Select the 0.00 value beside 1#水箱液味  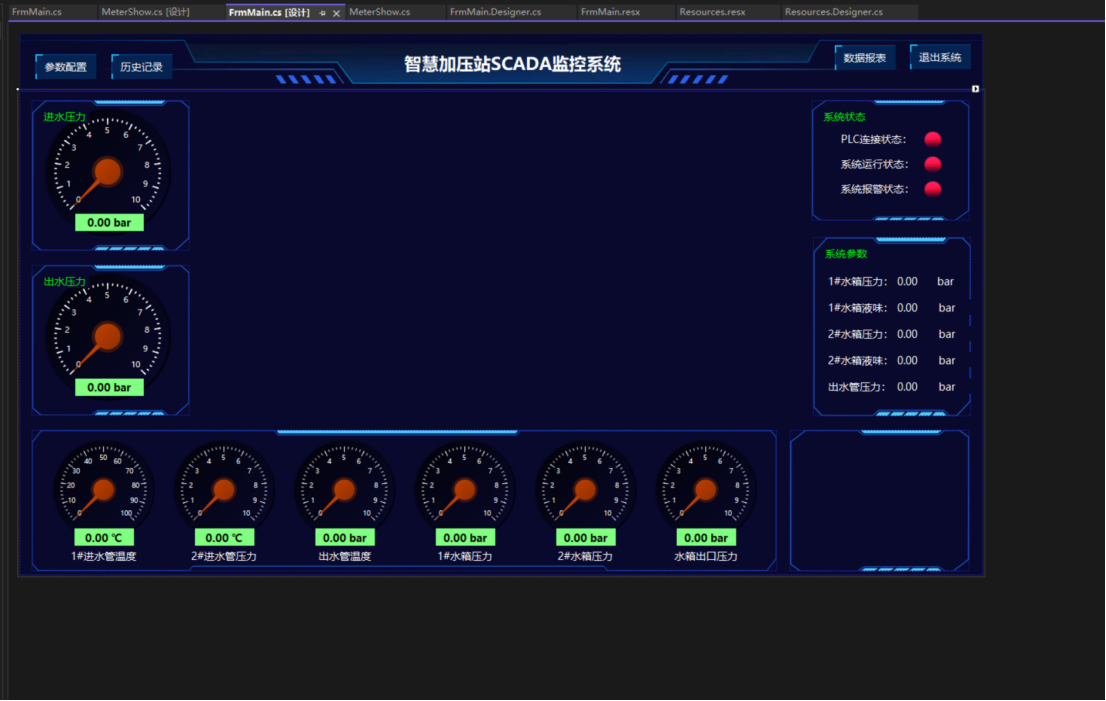(907, 307)
